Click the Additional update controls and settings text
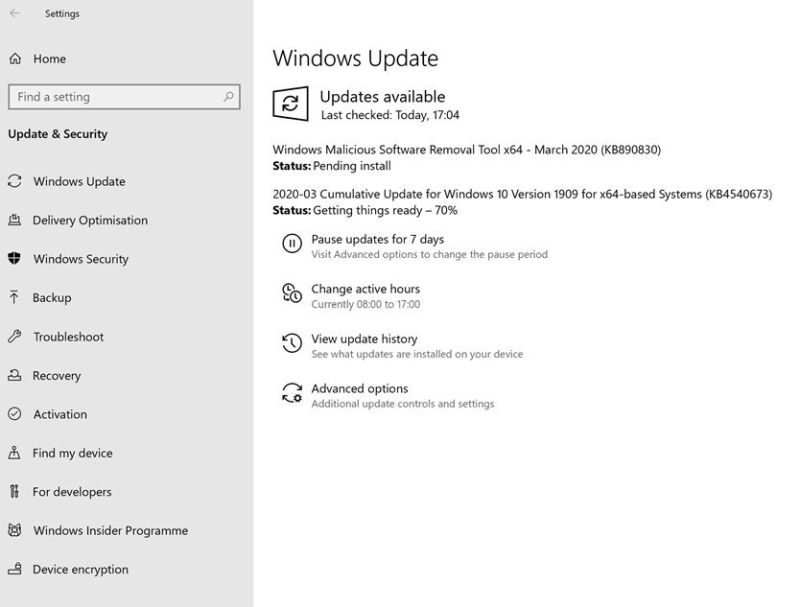 [403, 403]
